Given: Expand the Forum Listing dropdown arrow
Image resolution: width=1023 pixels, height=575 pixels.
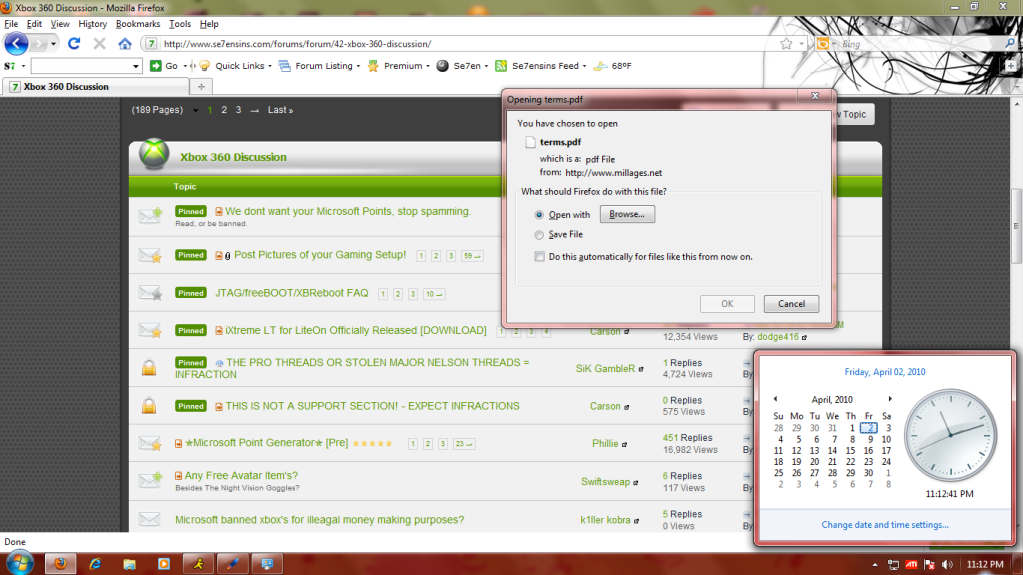Looking at the screenshot, I should (358, 66).
